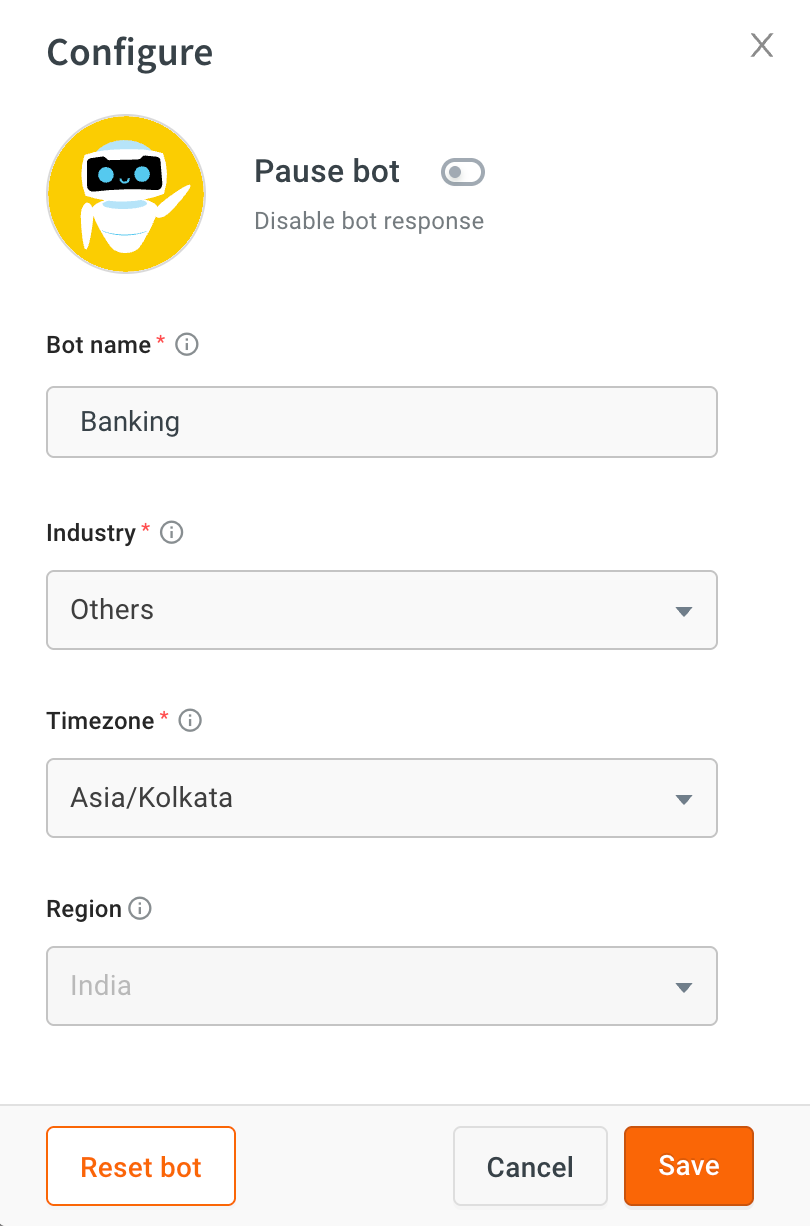The height and width of the screenshot is (1226, 810).
Task: Toggle the Pause bot switch
Action: (463, 173)
